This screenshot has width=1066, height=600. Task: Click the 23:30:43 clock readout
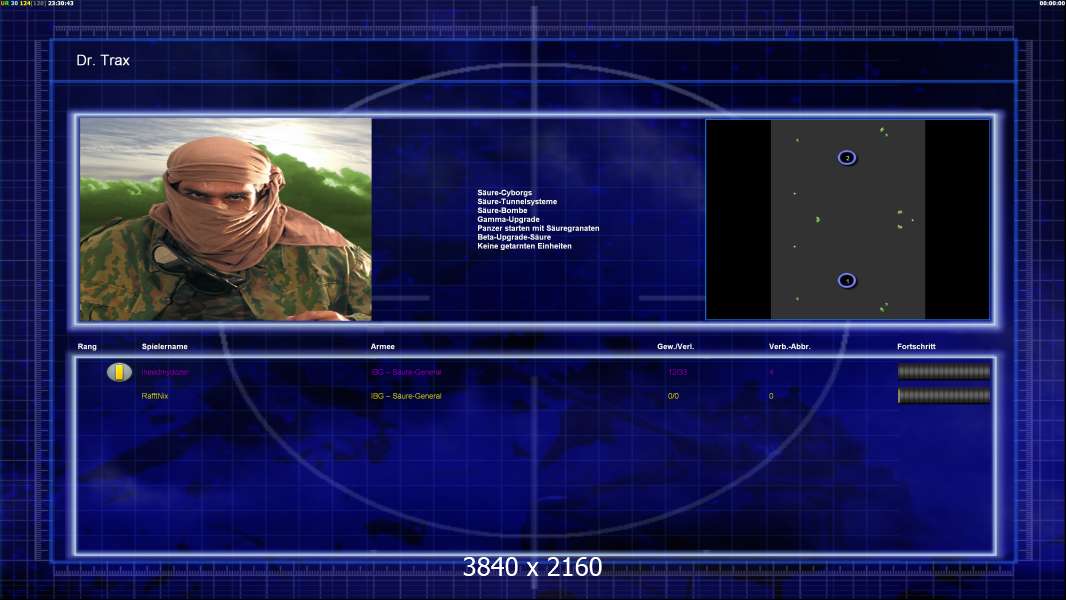point(61,3)
